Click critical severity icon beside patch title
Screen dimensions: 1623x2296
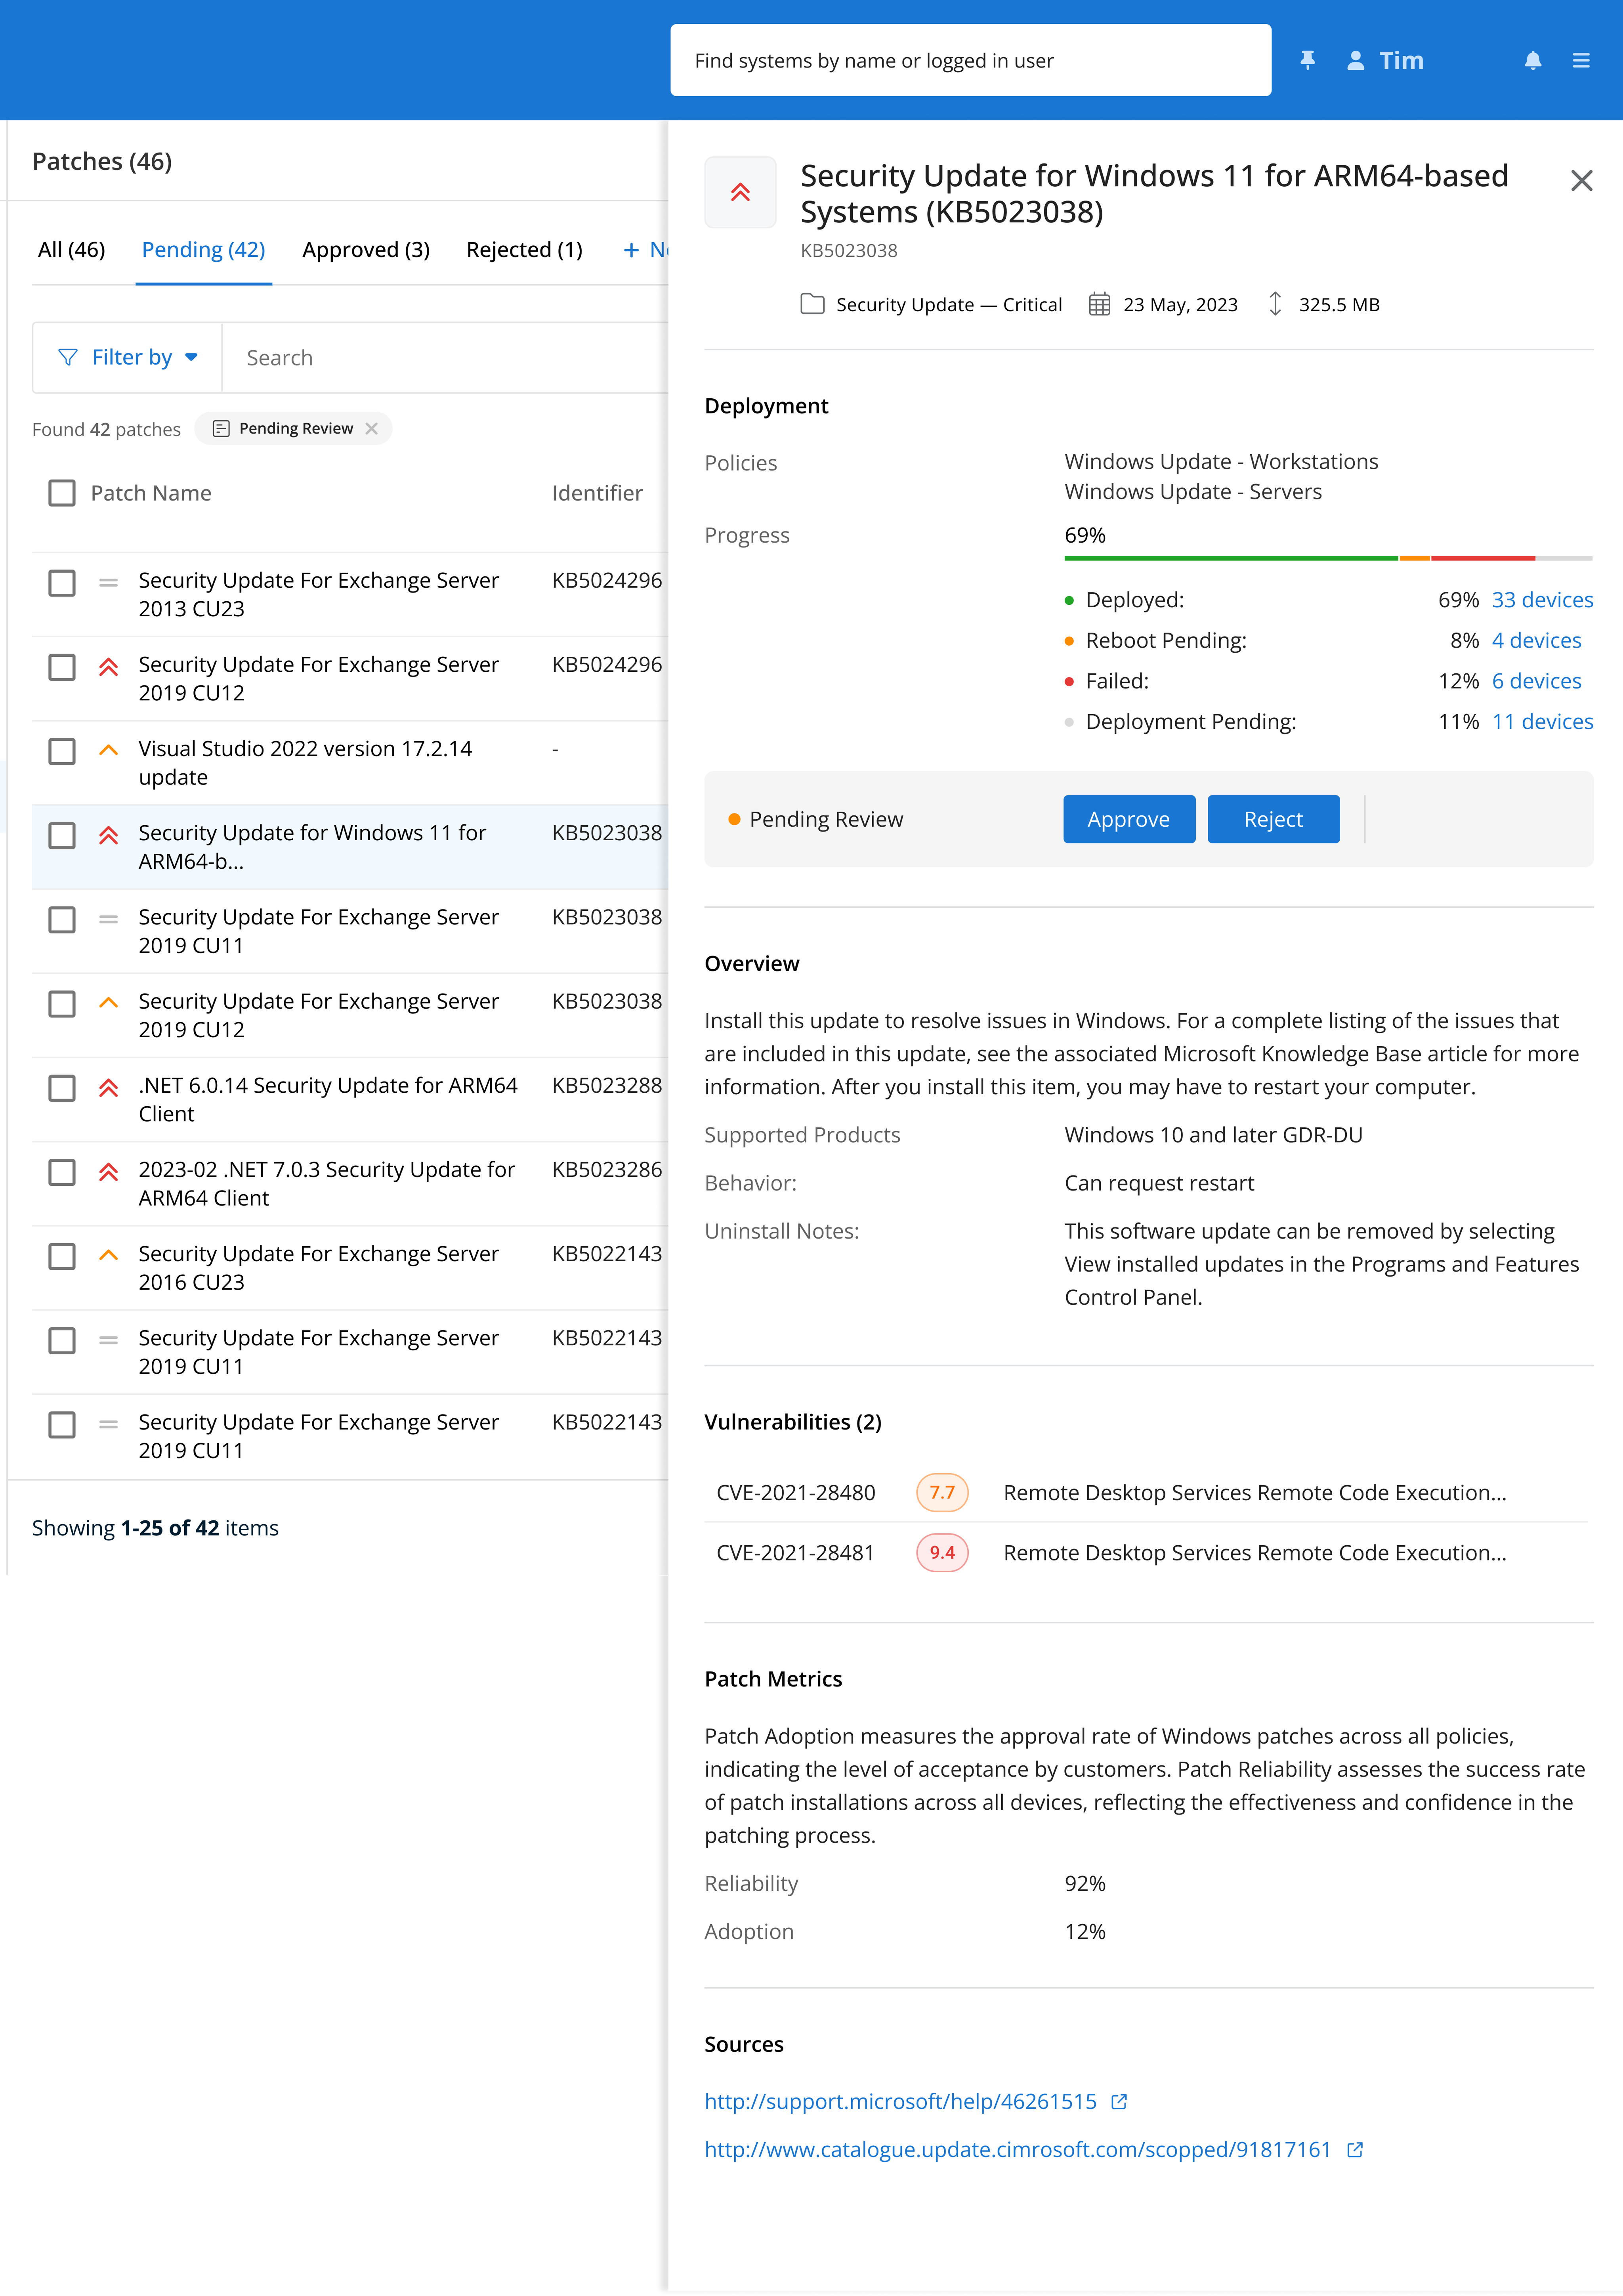(x=740, y=192)
